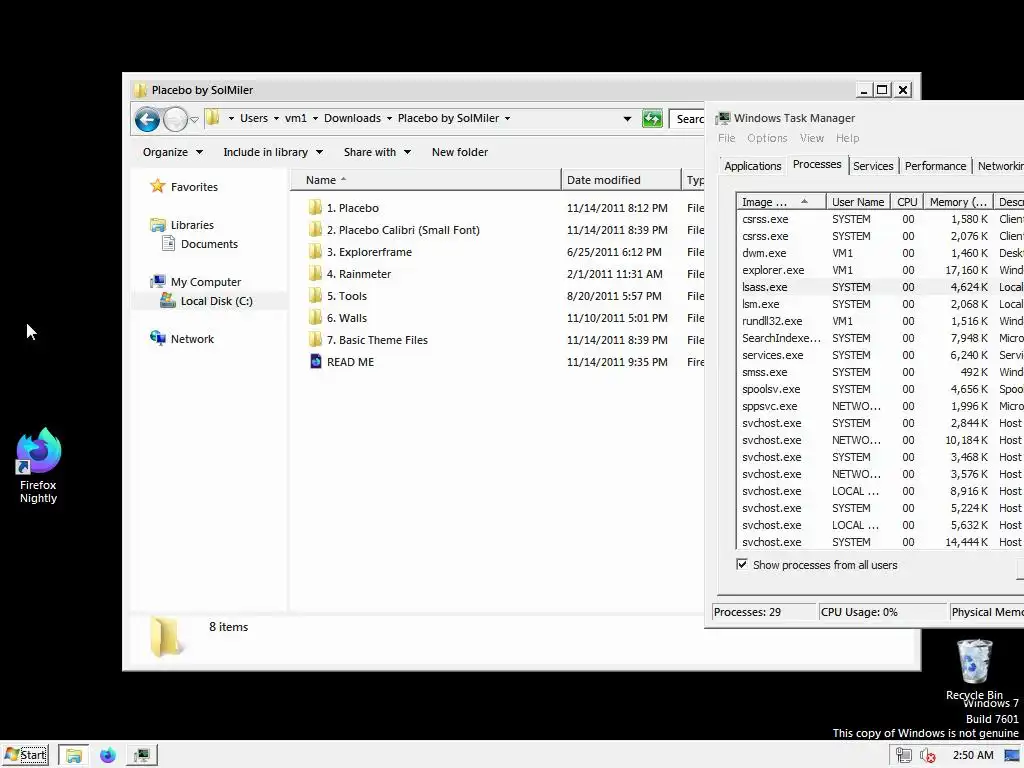This screenshot has height=768, width=1024.
Task: Open Task Manager File menu
Action: point(726,138)
